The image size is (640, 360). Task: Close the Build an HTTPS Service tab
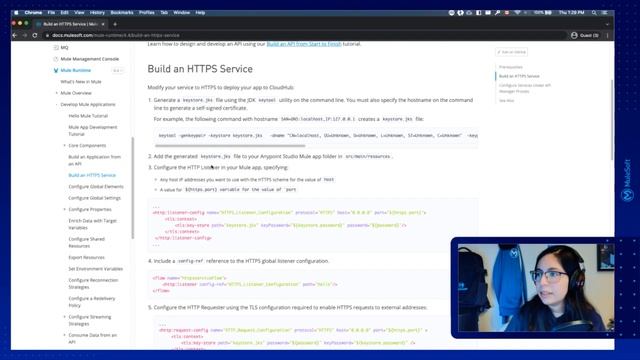(103, 24)
